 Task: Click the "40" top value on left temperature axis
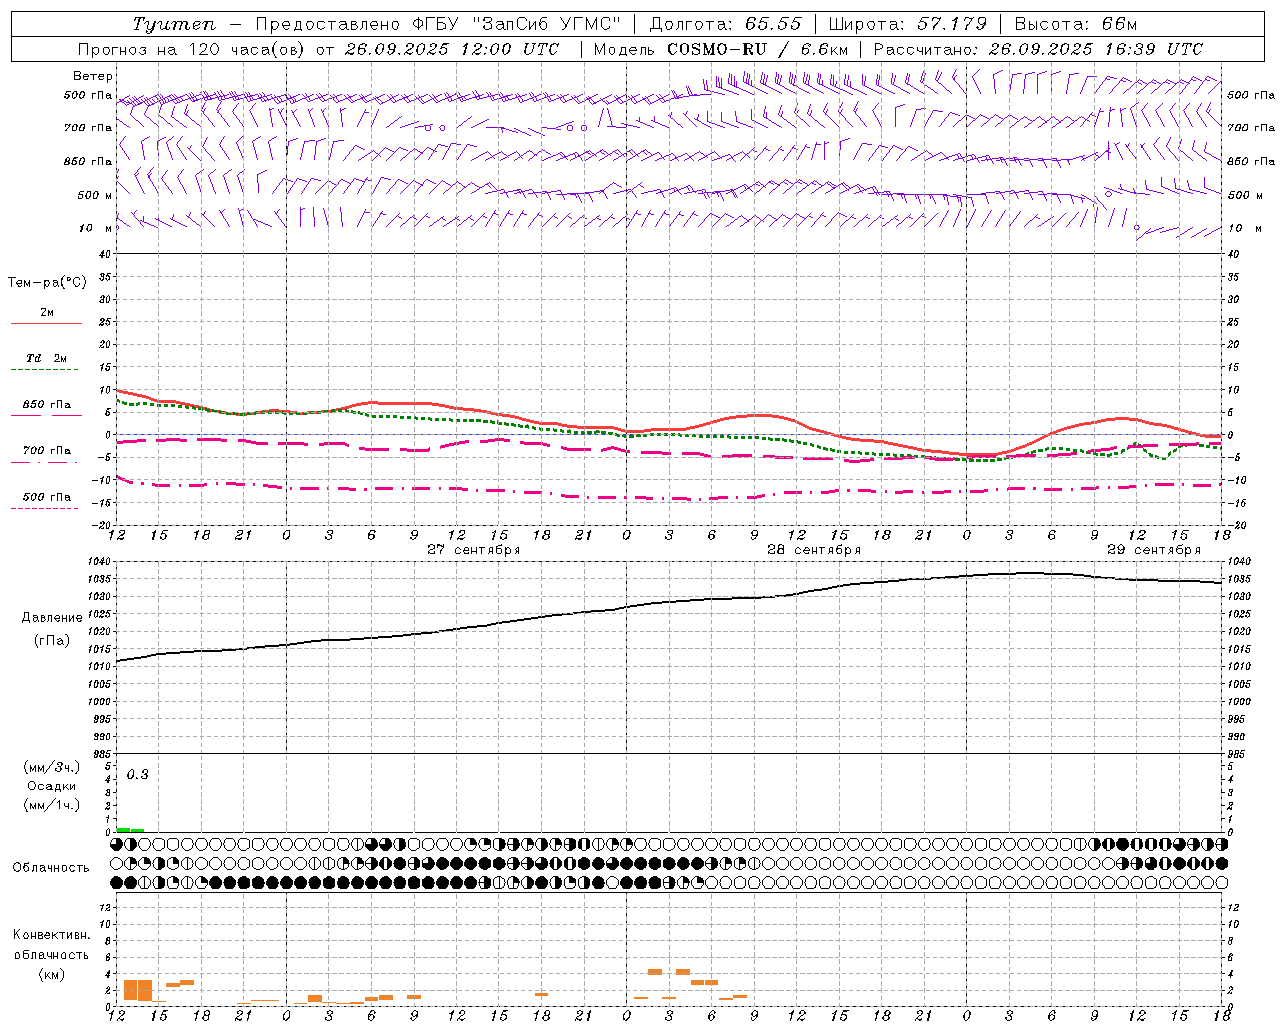(105, 254)
